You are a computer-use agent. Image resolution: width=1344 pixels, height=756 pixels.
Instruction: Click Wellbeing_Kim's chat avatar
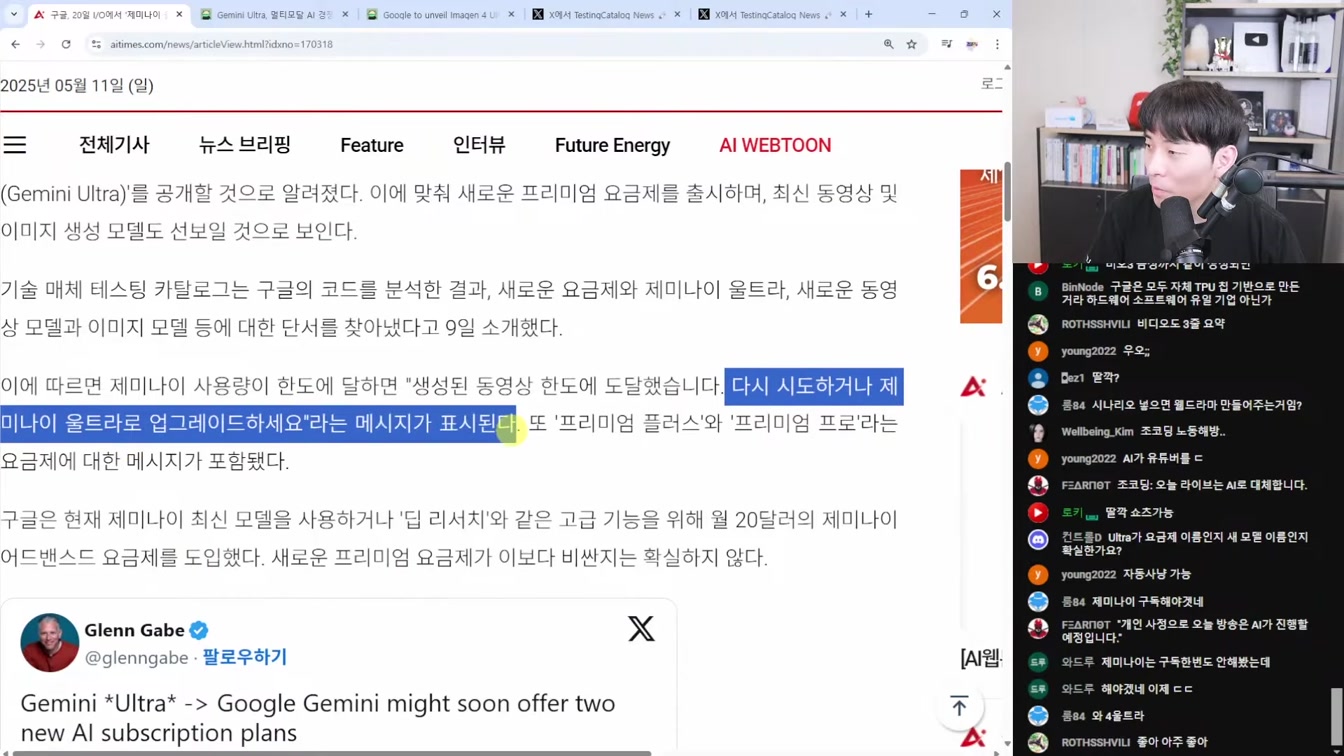click(1038, 432)
